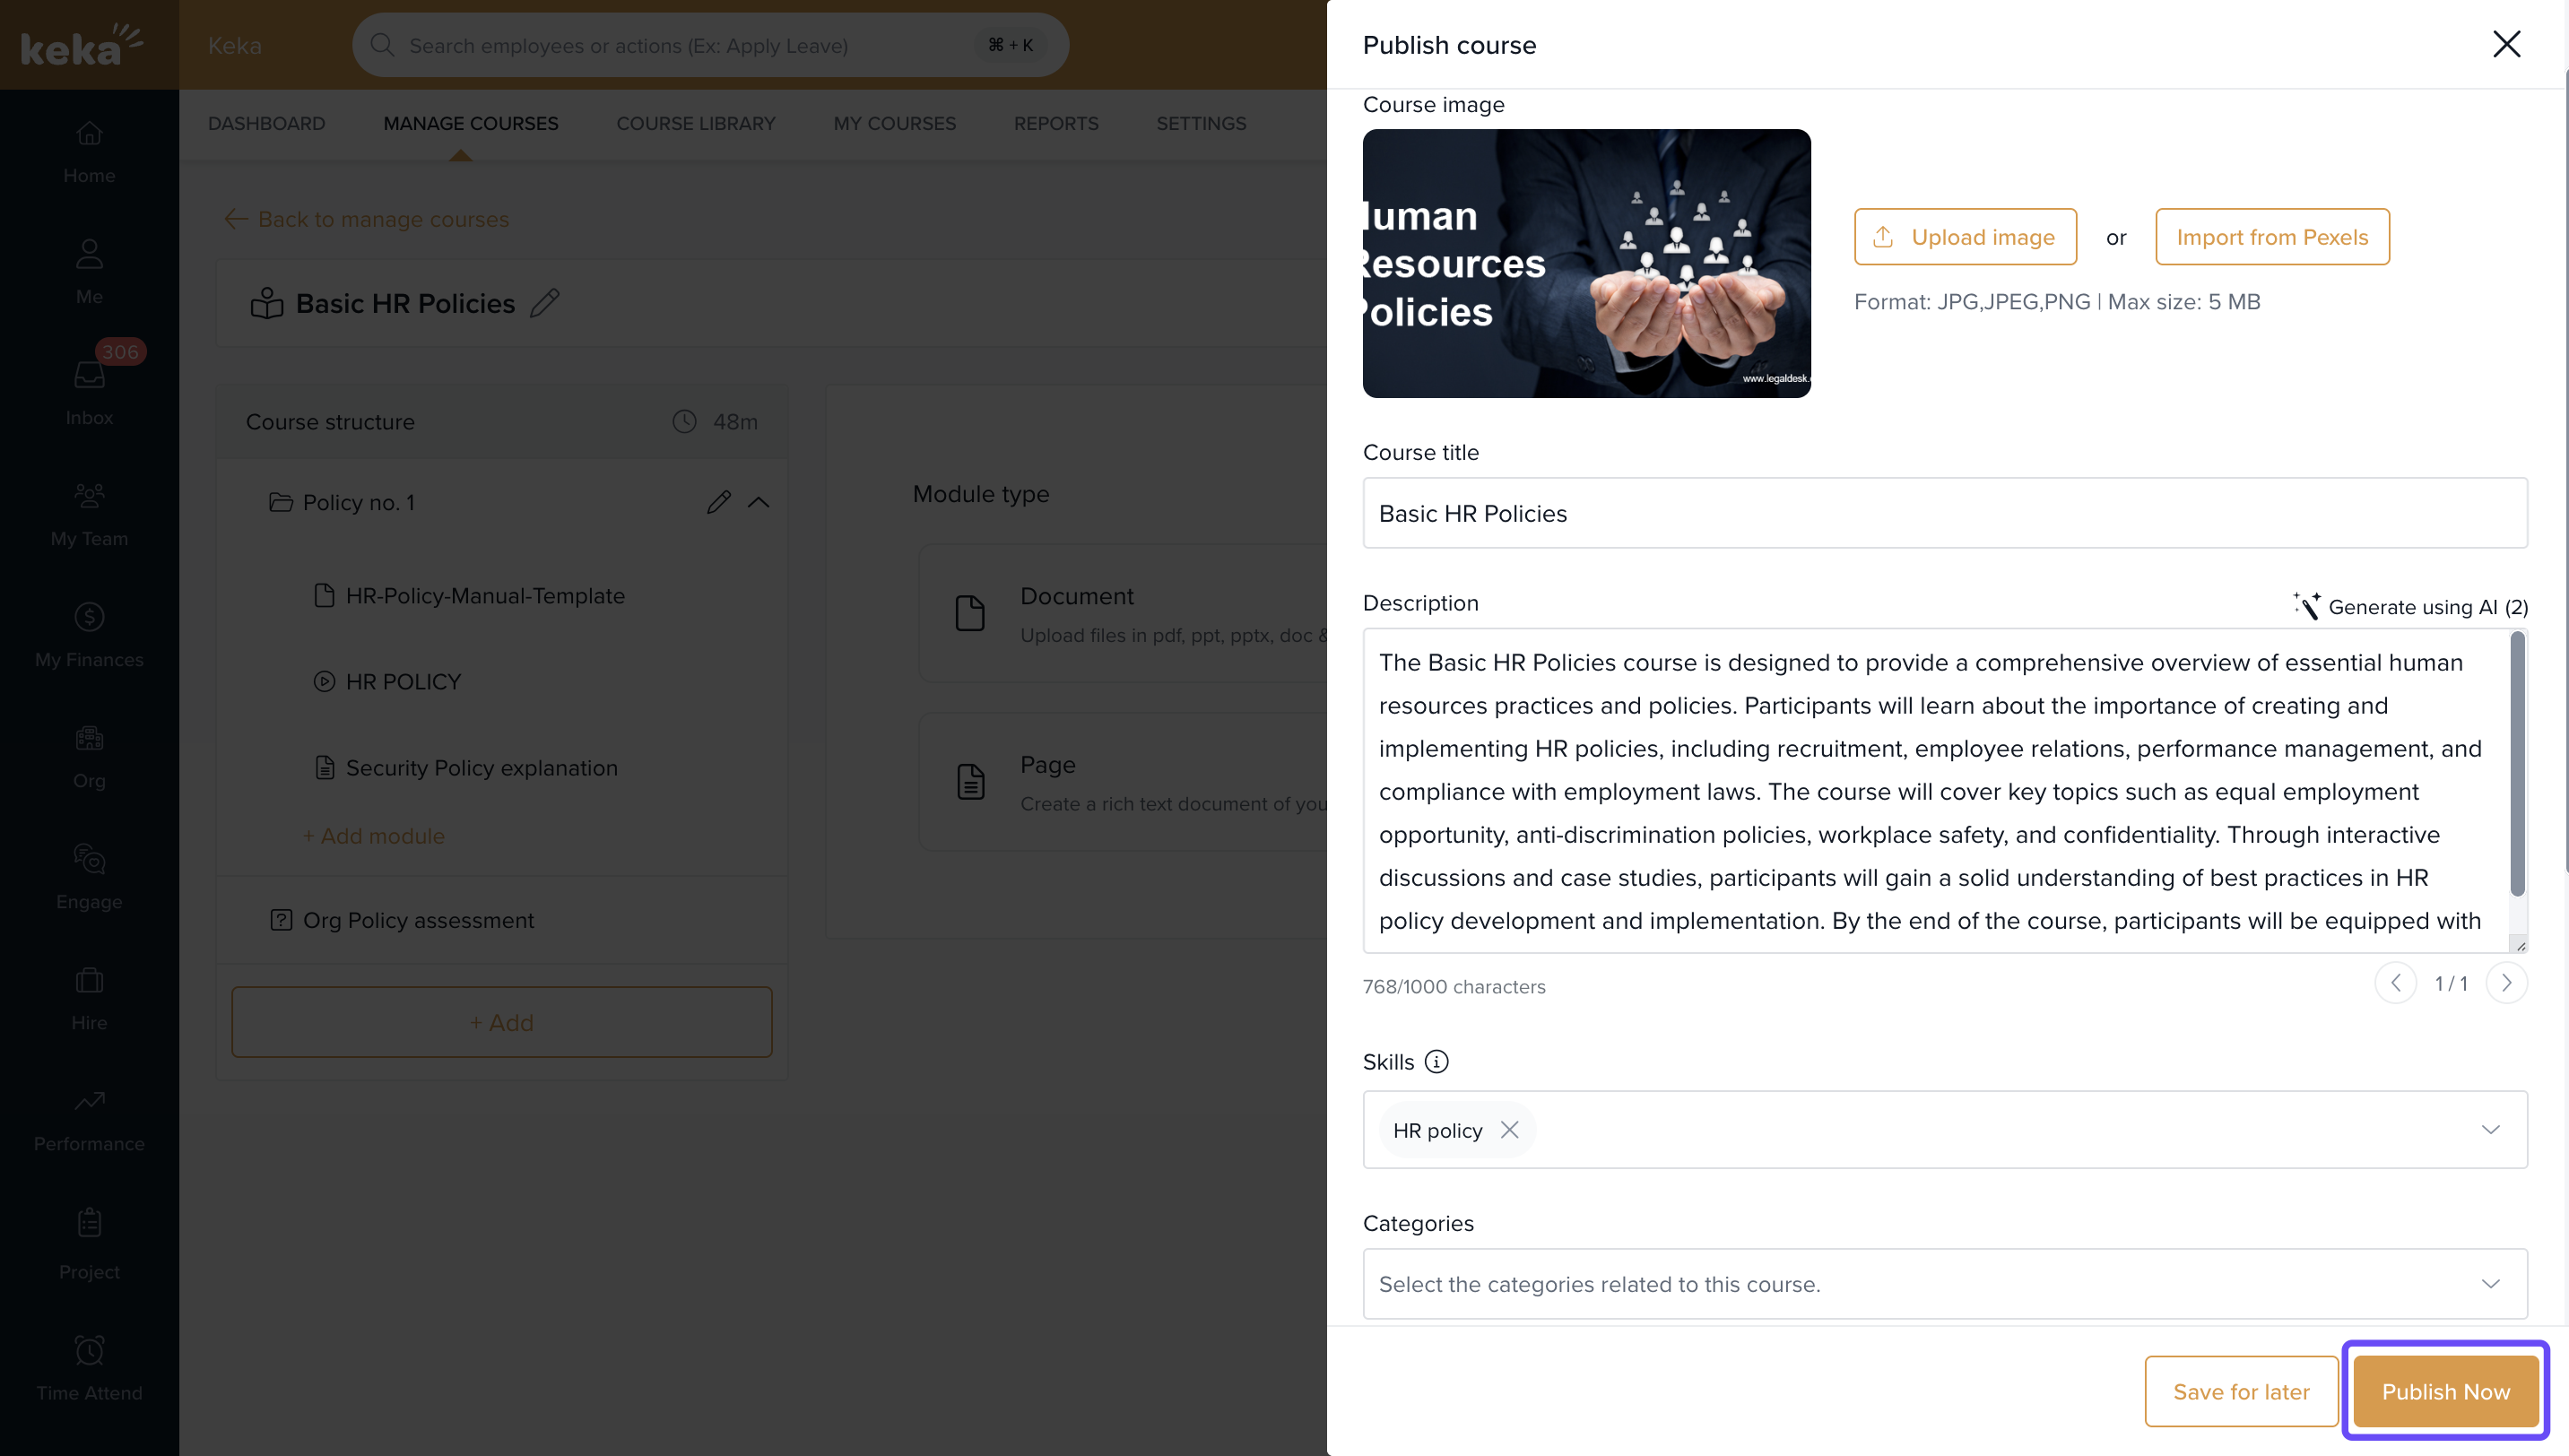Open the Categories dropdown
2569x1456 pixels.
pos(2490,1284)
